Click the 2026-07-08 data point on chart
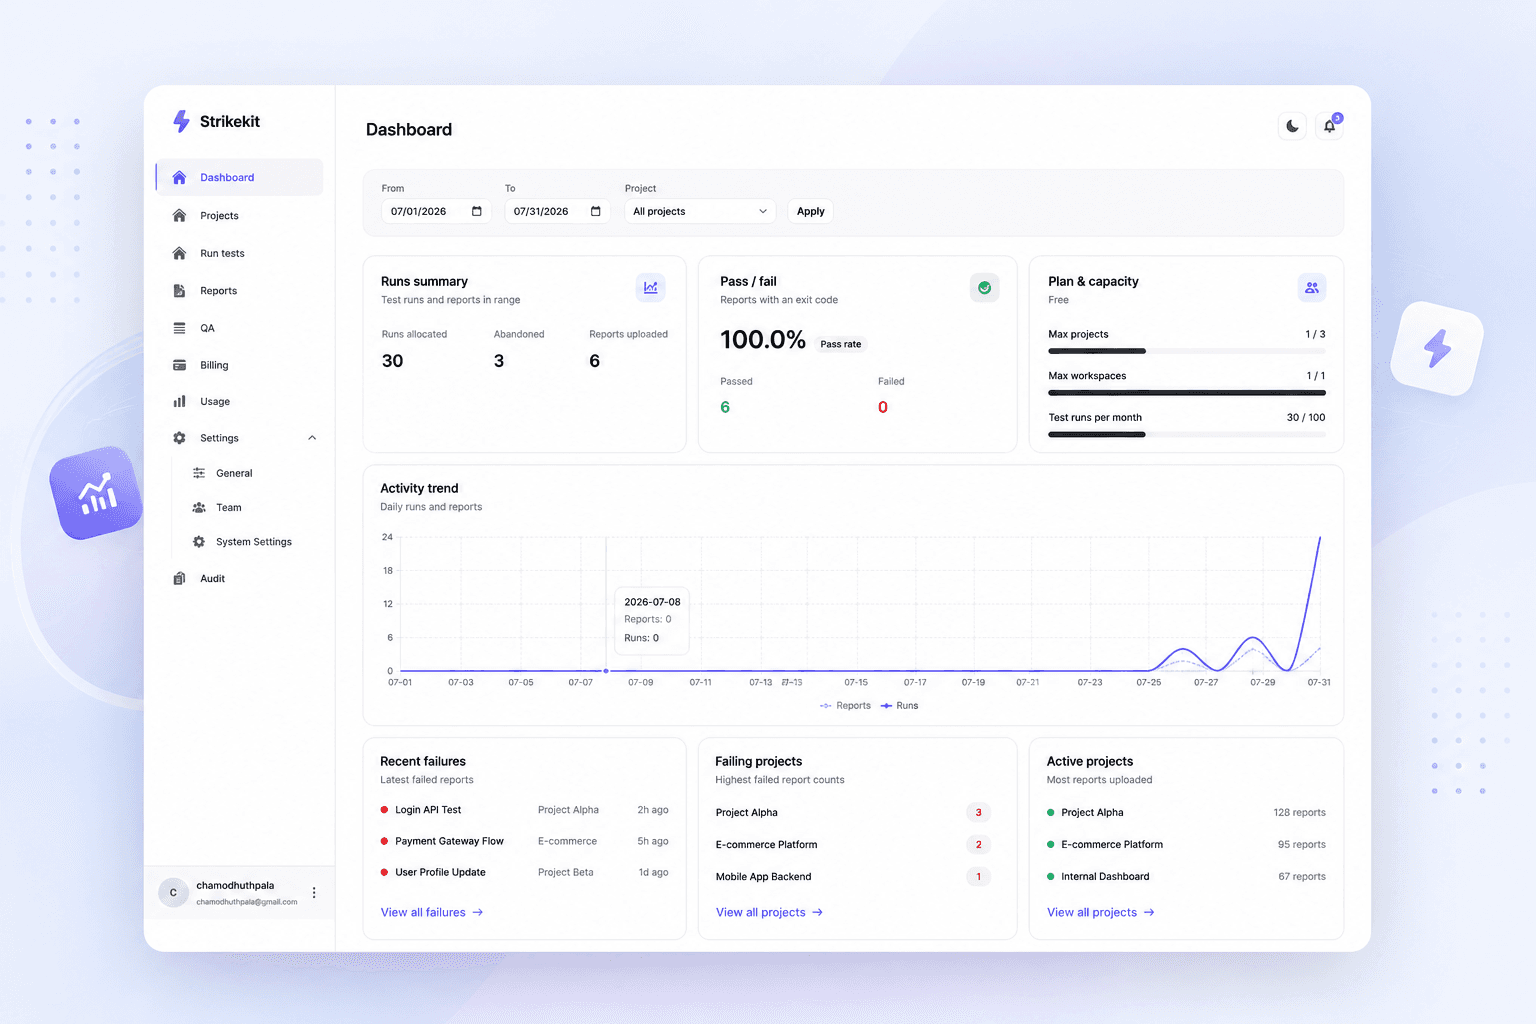Viewport: 1536px width, 1024px height. [x=606, y=671]
